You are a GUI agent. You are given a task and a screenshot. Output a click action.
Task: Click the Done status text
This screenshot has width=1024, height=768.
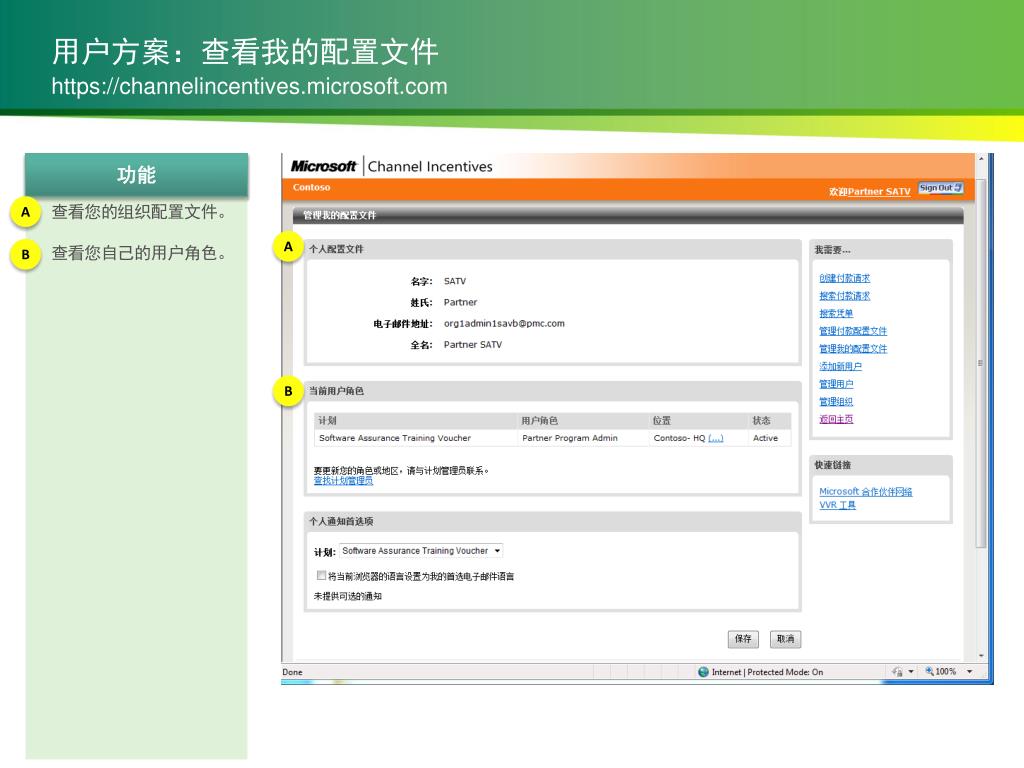(292, 672)
